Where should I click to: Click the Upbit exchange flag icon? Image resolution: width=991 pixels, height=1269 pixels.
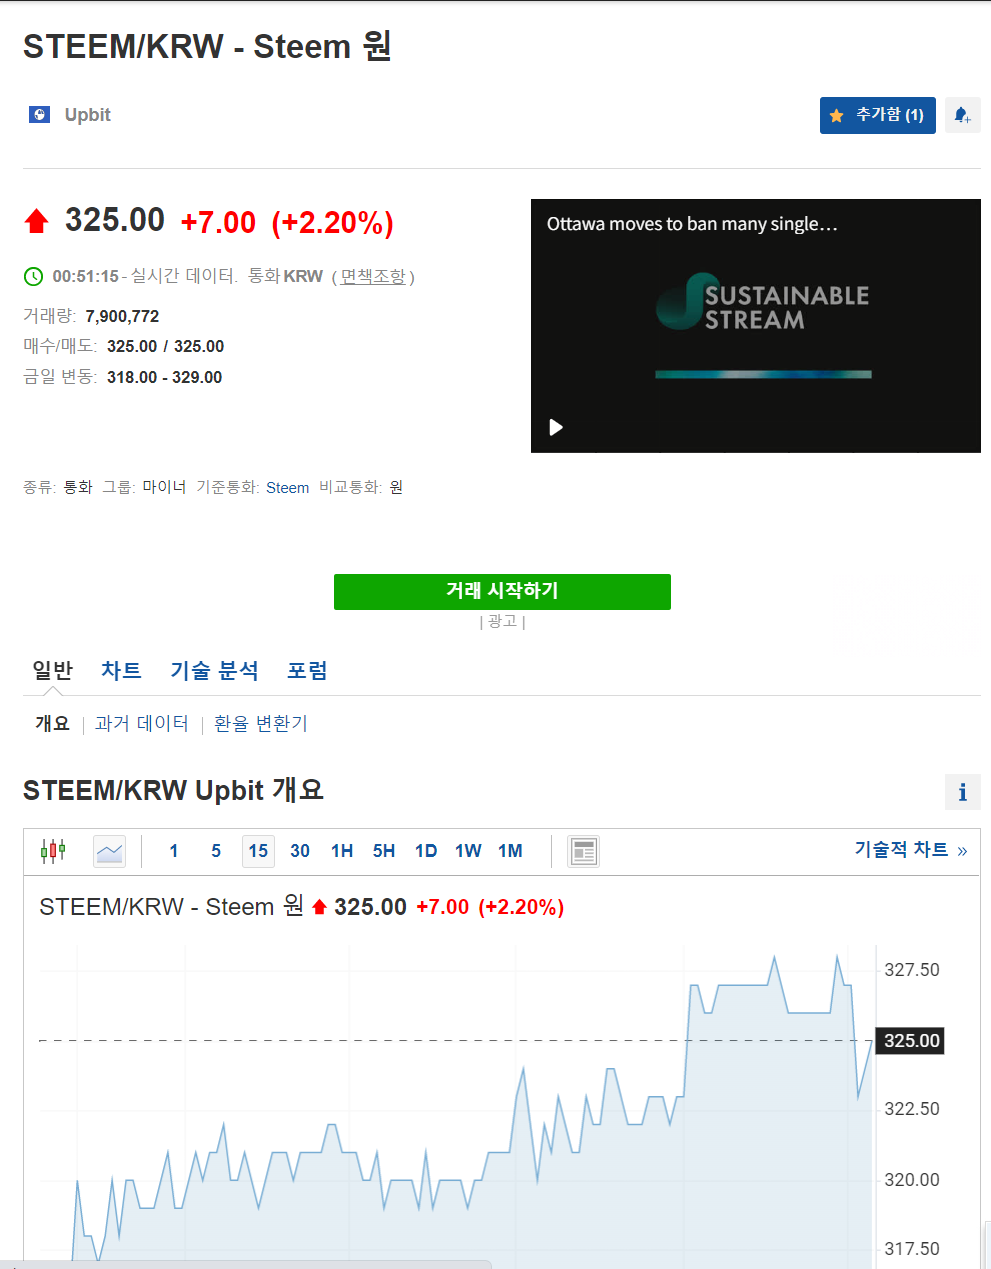pyautogui.click(x=39, y=115)
